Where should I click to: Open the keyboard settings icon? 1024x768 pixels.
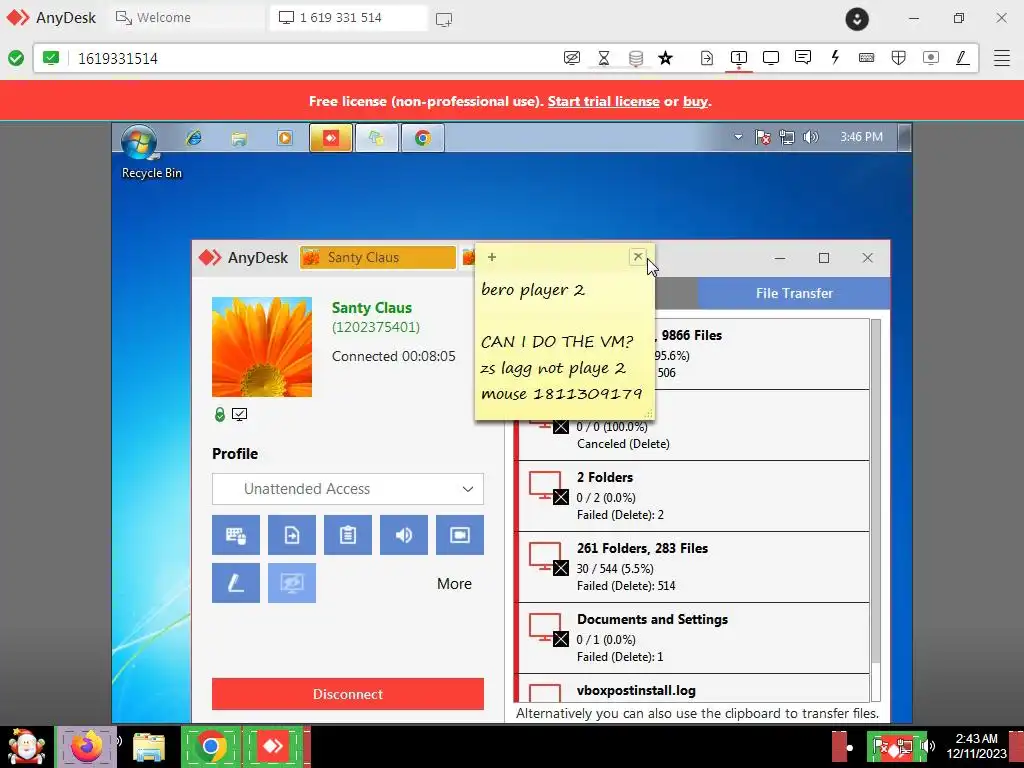(x=867, y=58)
